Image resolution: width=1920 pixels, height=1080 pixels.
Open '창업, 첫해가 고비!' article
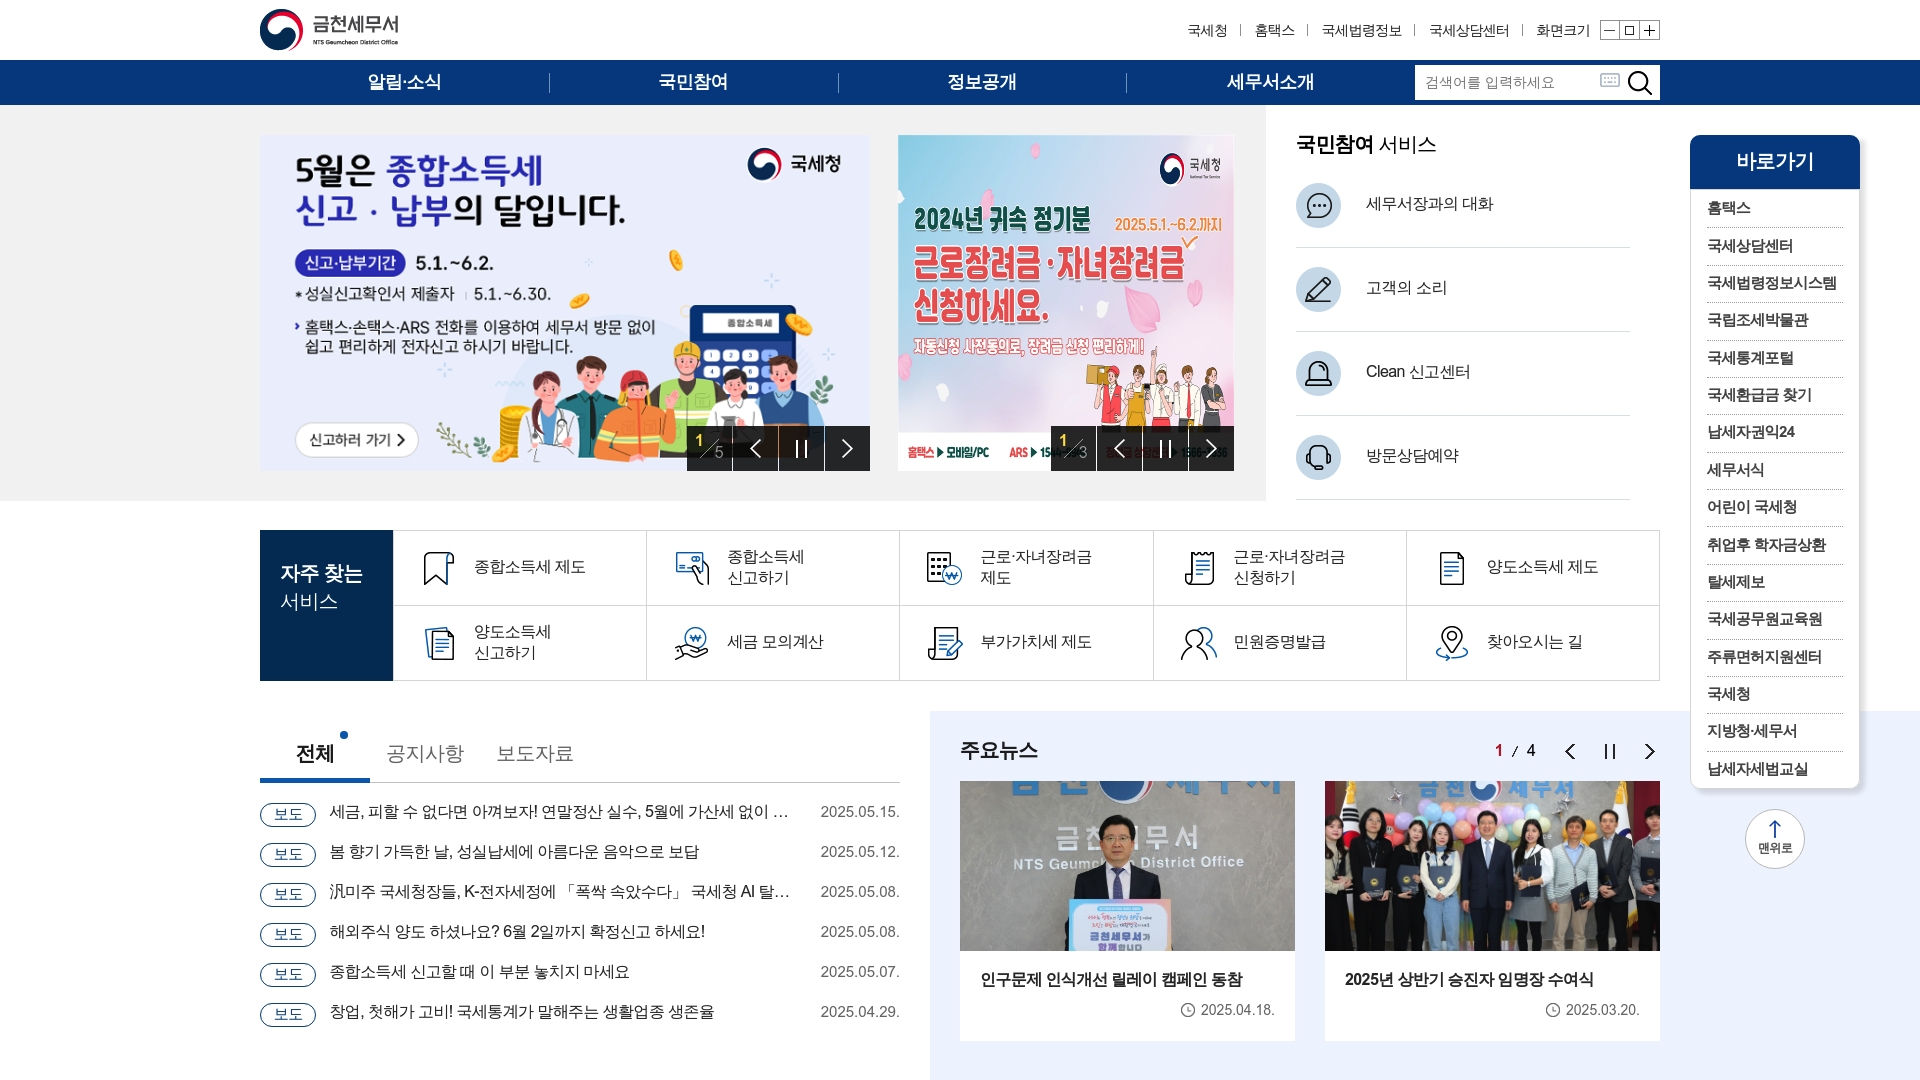521,1012
